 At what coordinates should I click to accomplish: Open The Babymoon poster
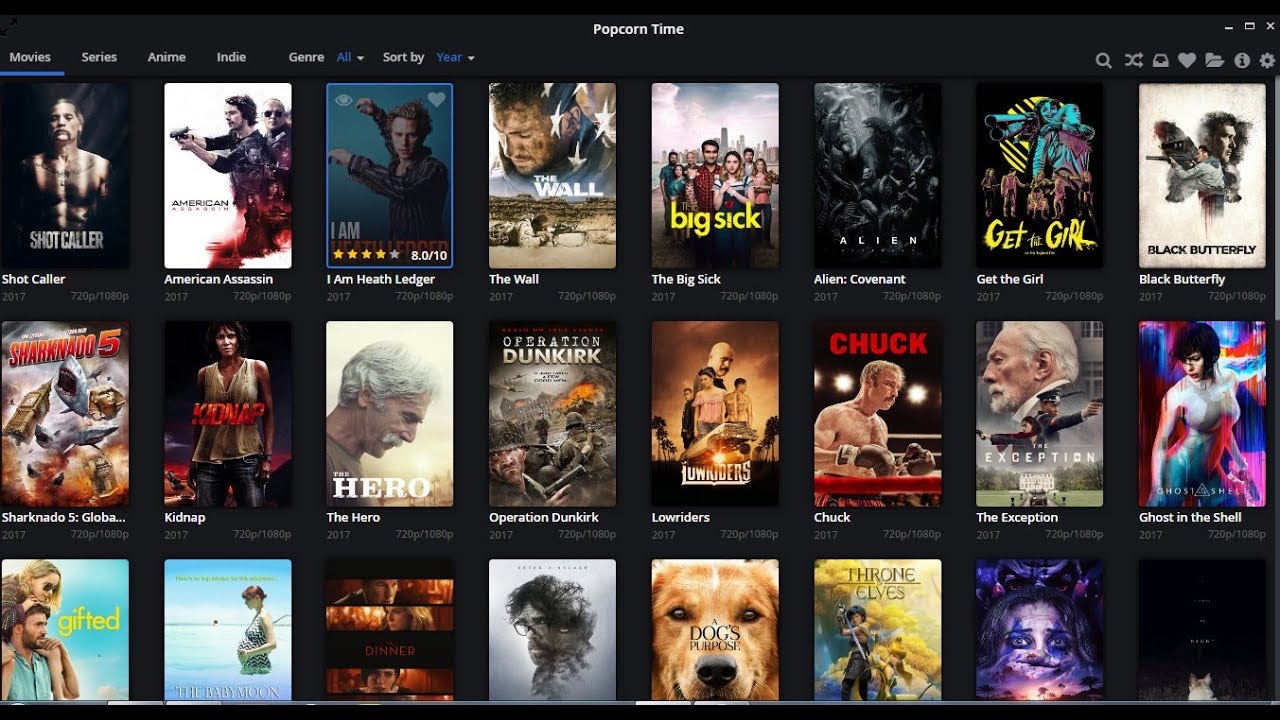[x=228, y=630]
